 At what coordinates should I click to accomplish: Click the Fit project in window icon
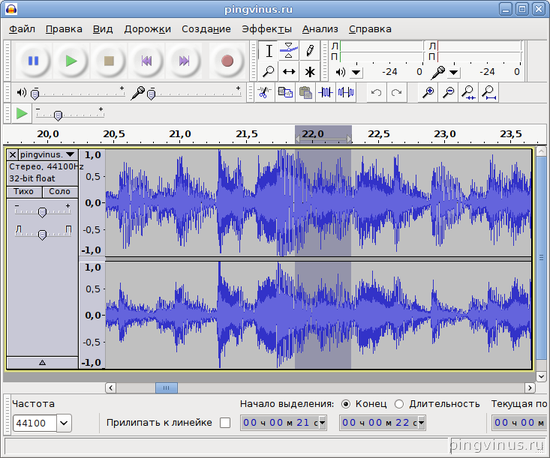(x=489, y=93)
